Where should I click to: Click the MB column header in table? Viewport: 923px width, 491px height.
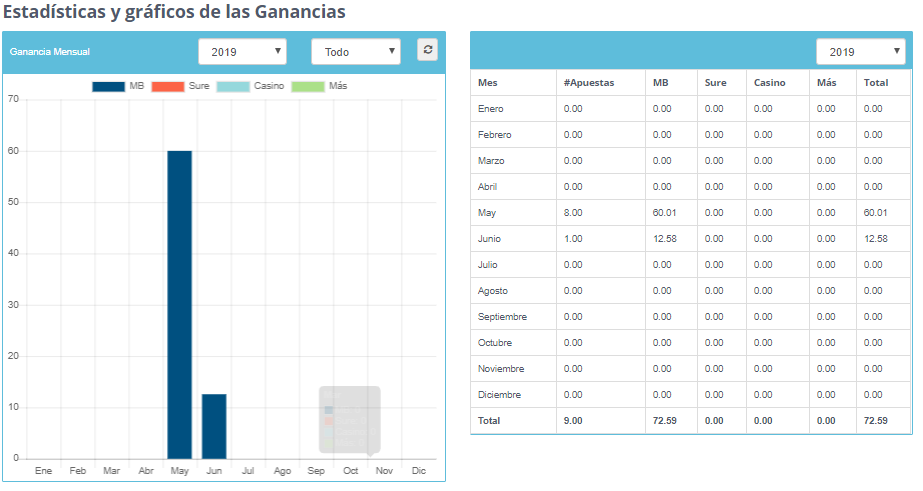660,83
